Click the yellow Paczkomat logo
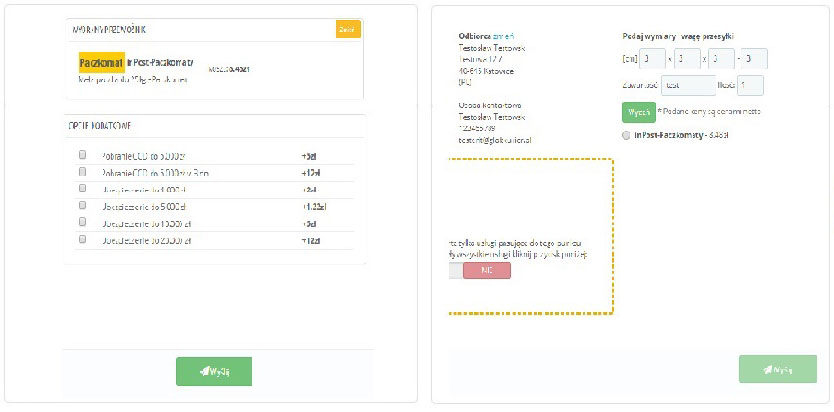Viewport: 834px width, 412px height. (101, 62)
